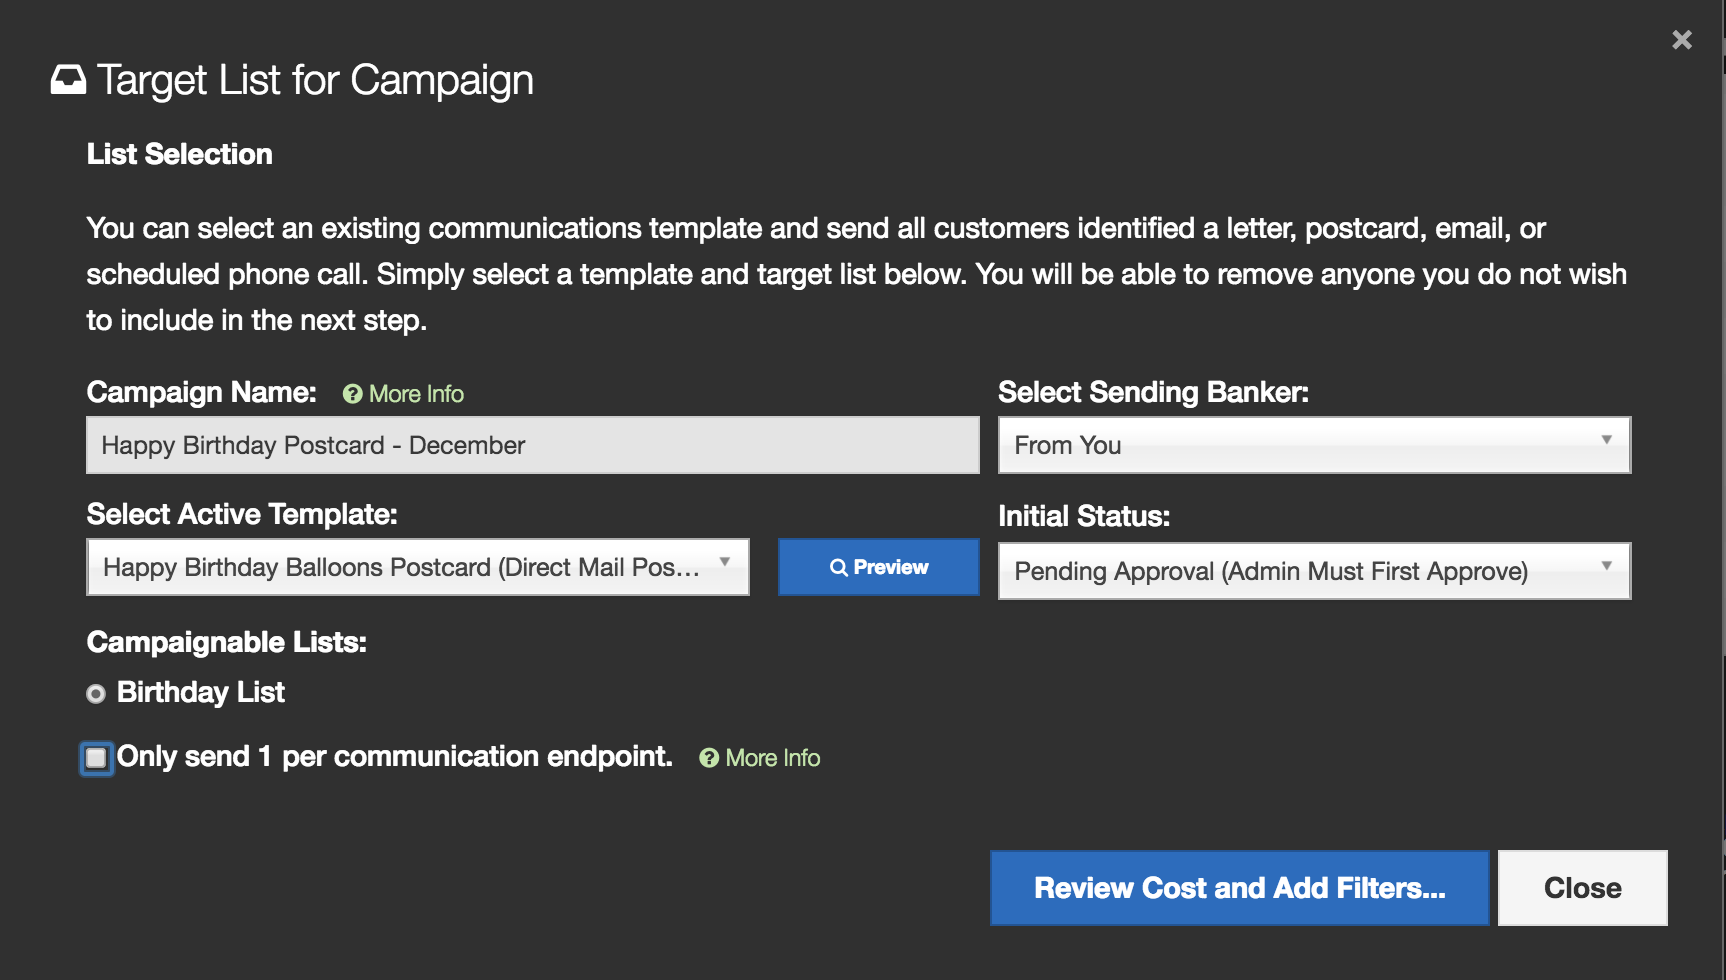Image resolution: width=1726 pixels, height=980 pixels.
Task: Select the Birthday List radio button
Action: (x=96, y=693)
